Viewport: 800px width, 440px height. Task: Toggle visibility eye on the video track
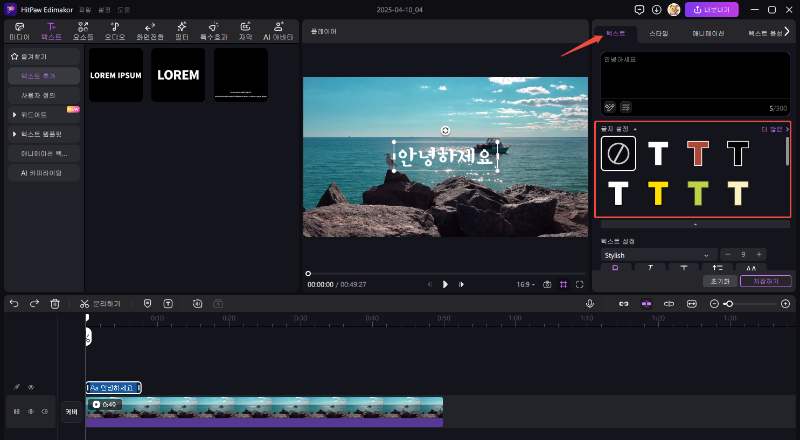pos(31,411)
